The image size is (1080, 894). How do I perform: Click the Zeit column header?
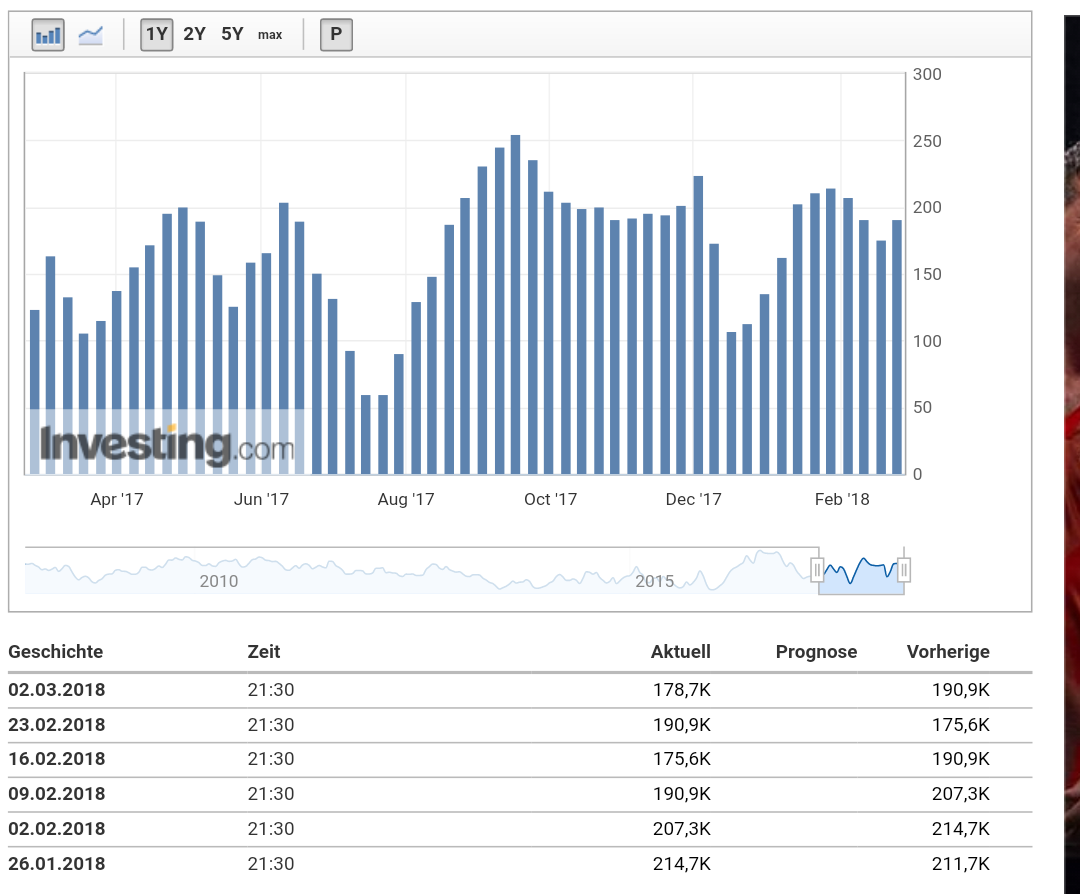click(x=264, y=652)
